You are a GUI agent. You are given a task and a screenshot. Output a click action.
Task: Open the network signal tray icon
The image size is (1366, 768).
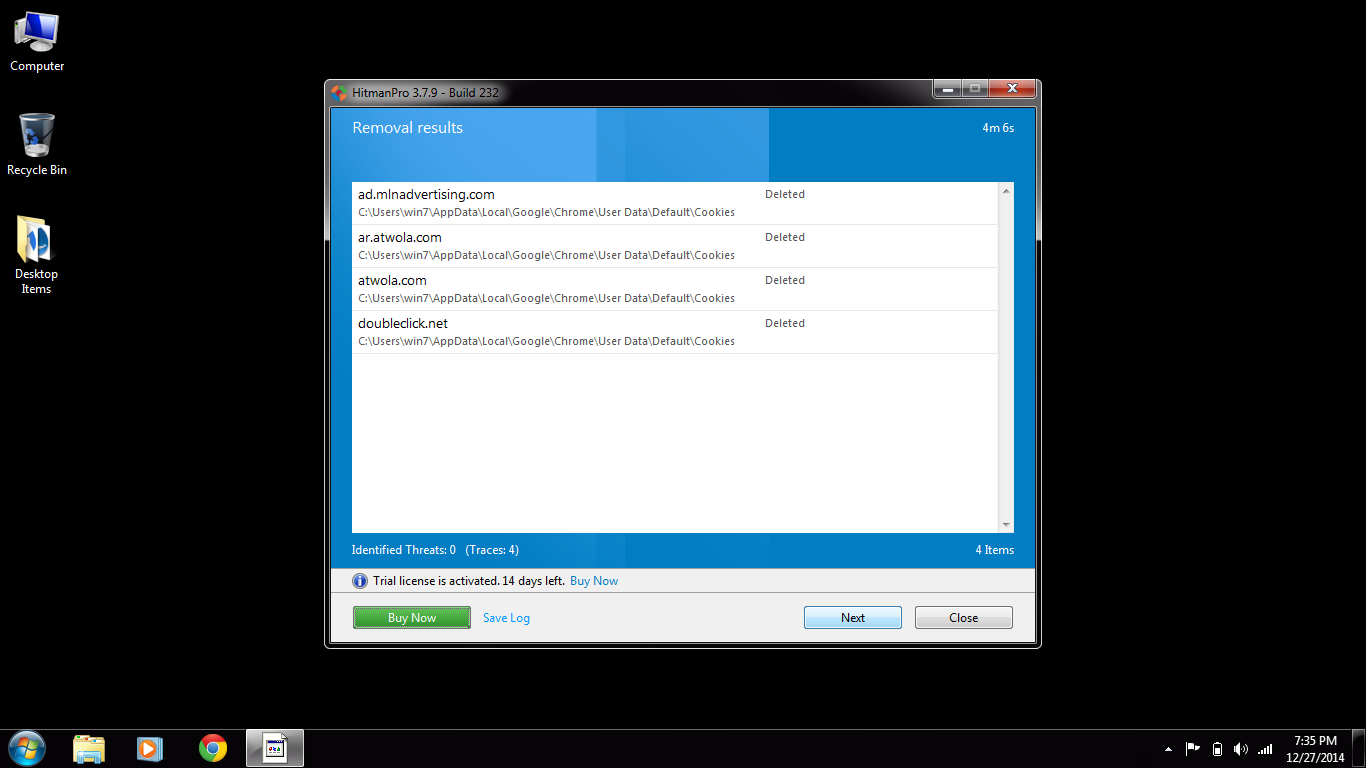(x=1265, y=749)
